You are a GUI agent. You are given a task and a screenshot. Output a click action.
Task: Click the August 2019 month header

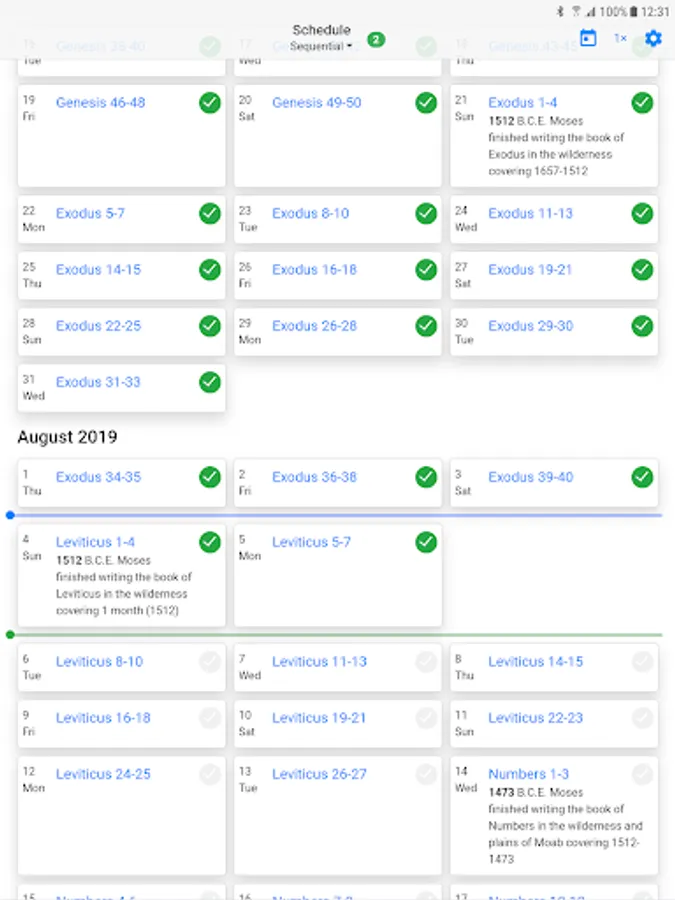click(67, 437)
